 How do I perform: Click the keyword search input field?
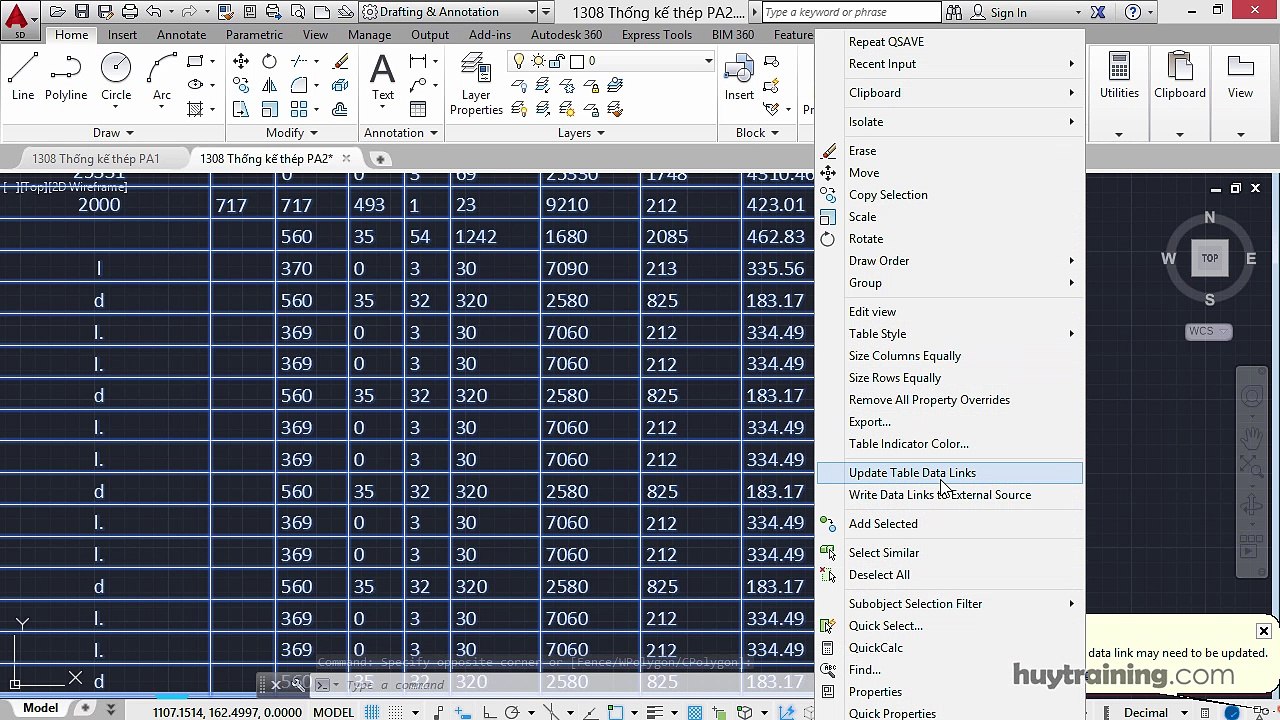tap(851, 12)
